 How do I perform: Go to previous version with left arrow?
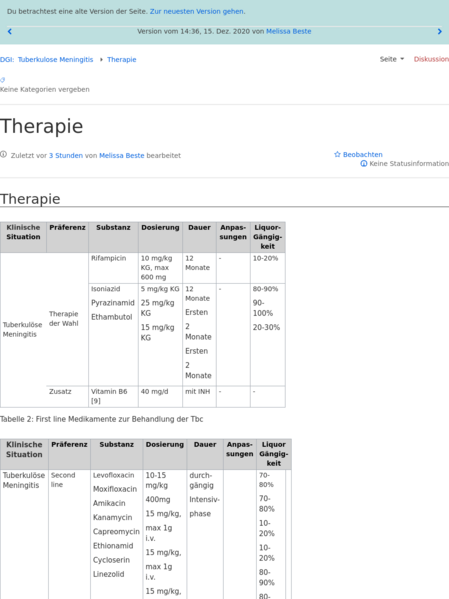[x=10, y=31]
